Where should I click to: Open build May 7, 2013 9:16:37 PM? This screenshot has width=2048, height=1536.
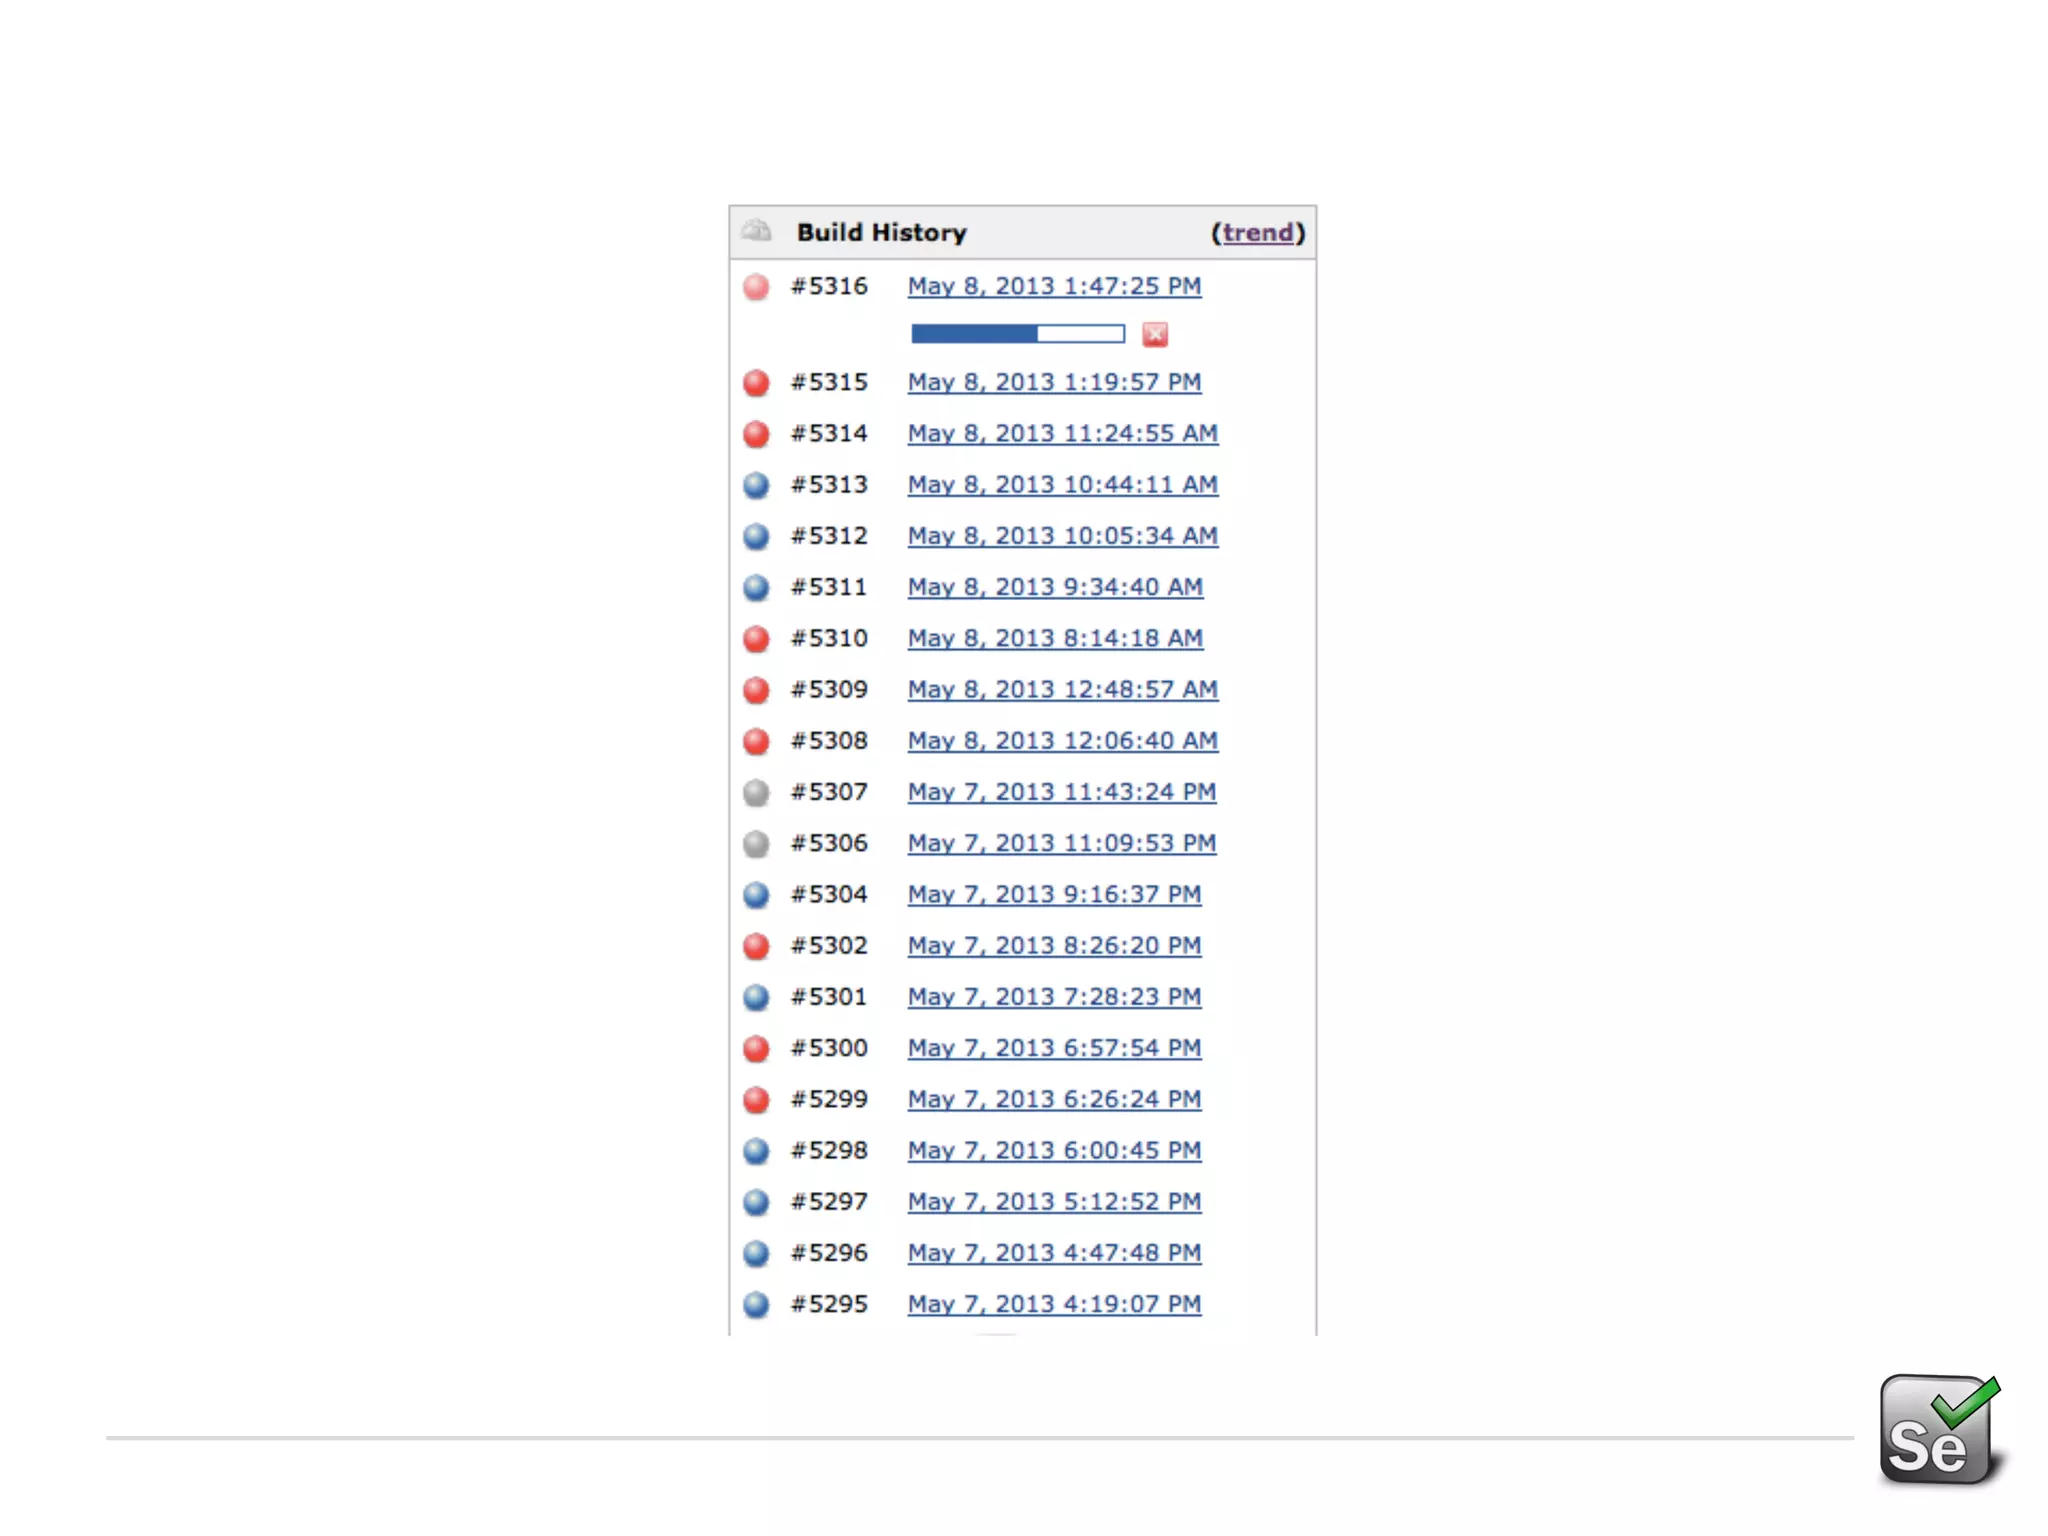tap(1054, 894)
